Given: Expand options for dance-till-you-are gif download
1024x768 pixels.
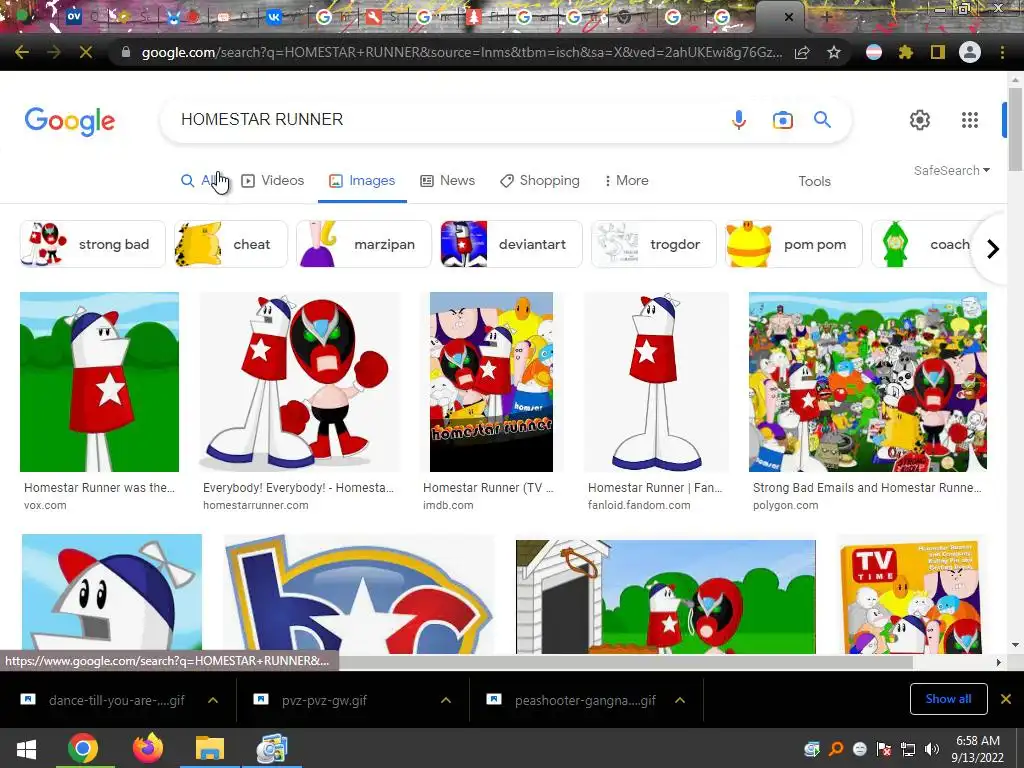Looking at the screenshot, I should tap(213, 700).
